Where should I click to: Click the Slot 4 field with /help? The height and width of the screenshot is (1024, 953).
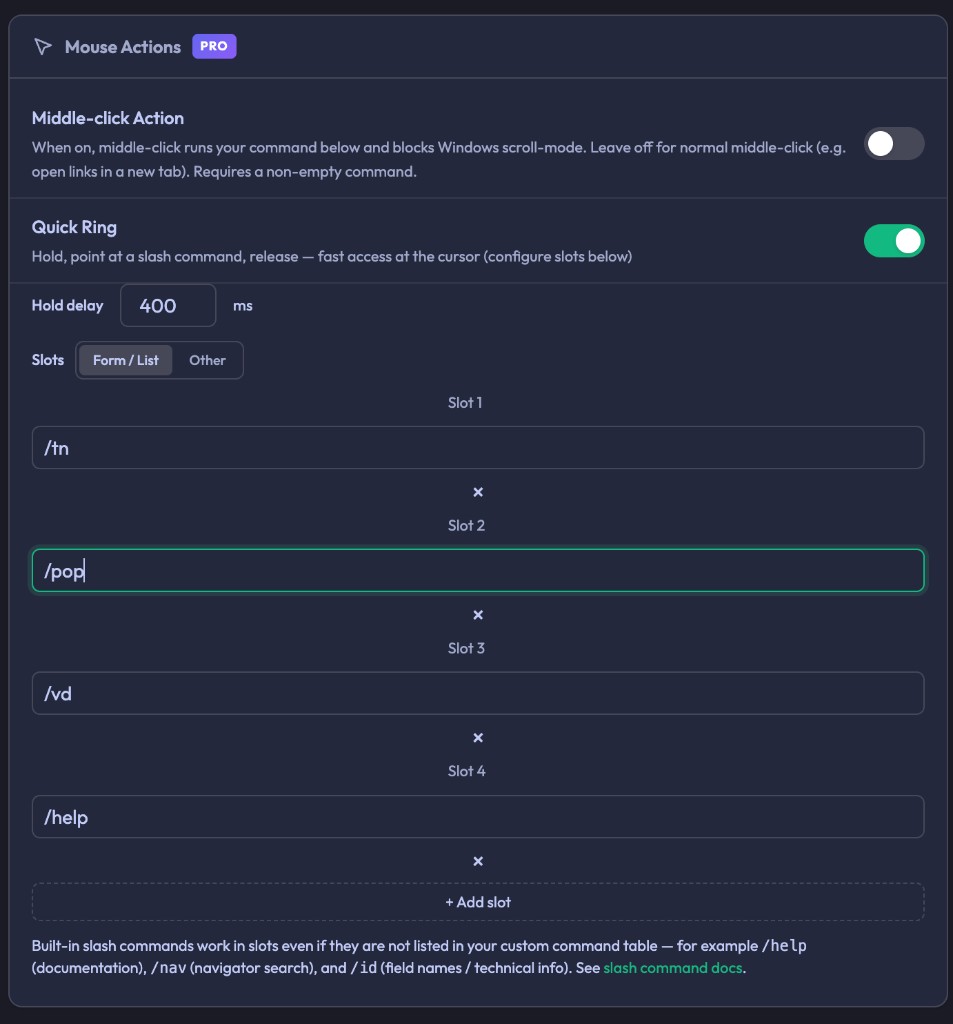[x=478, y=816]
